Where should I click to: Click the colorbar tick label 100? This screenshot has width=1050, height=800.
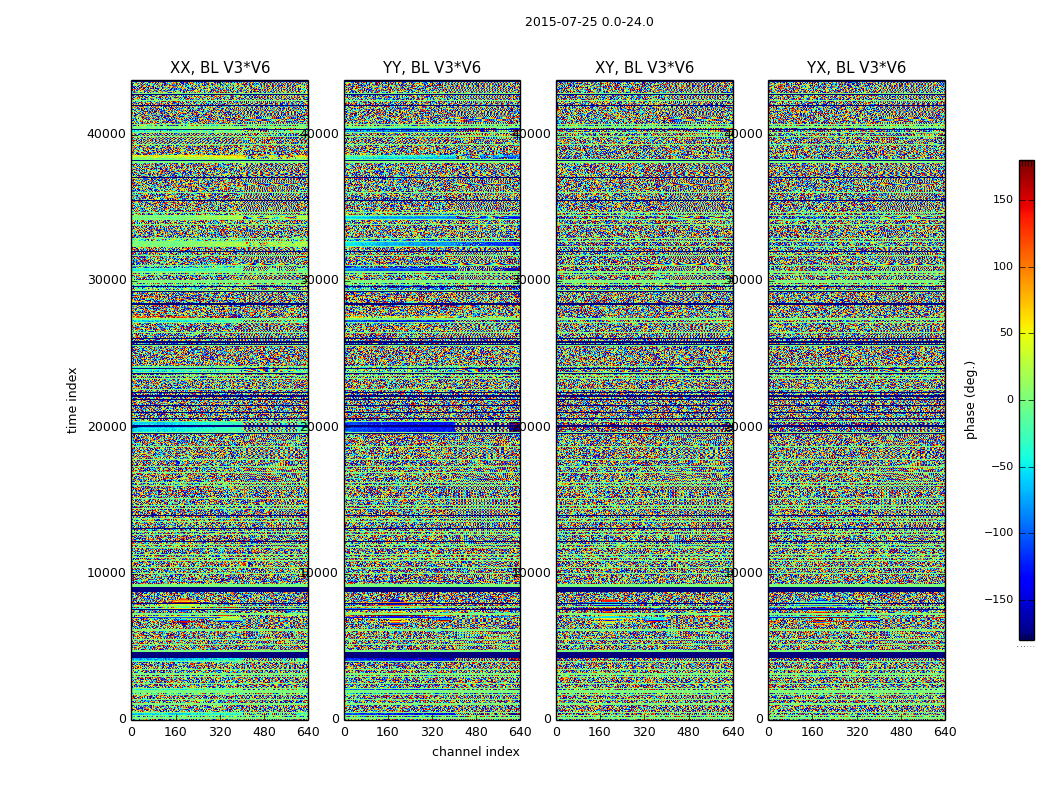[x=1002, y=266]
